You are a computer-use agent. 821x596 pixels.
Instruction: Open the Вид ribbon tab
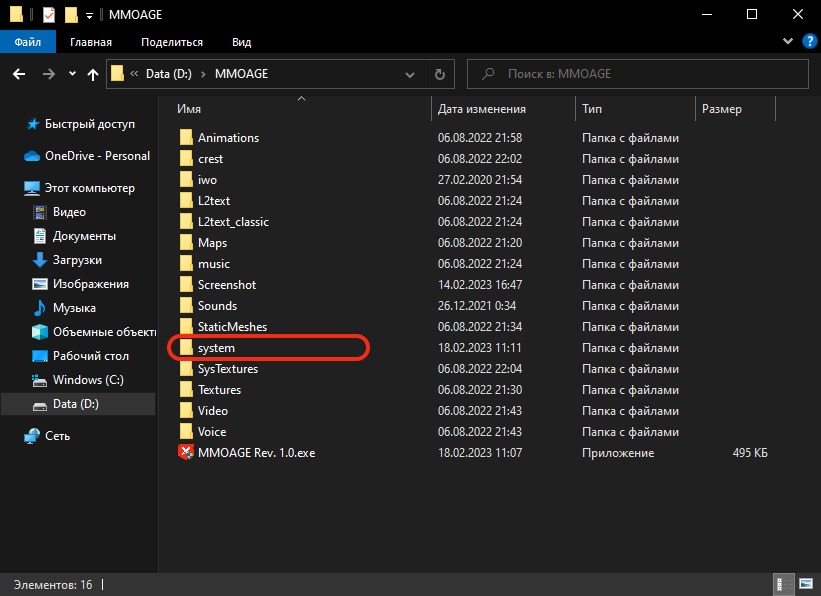tap(241, 42)
